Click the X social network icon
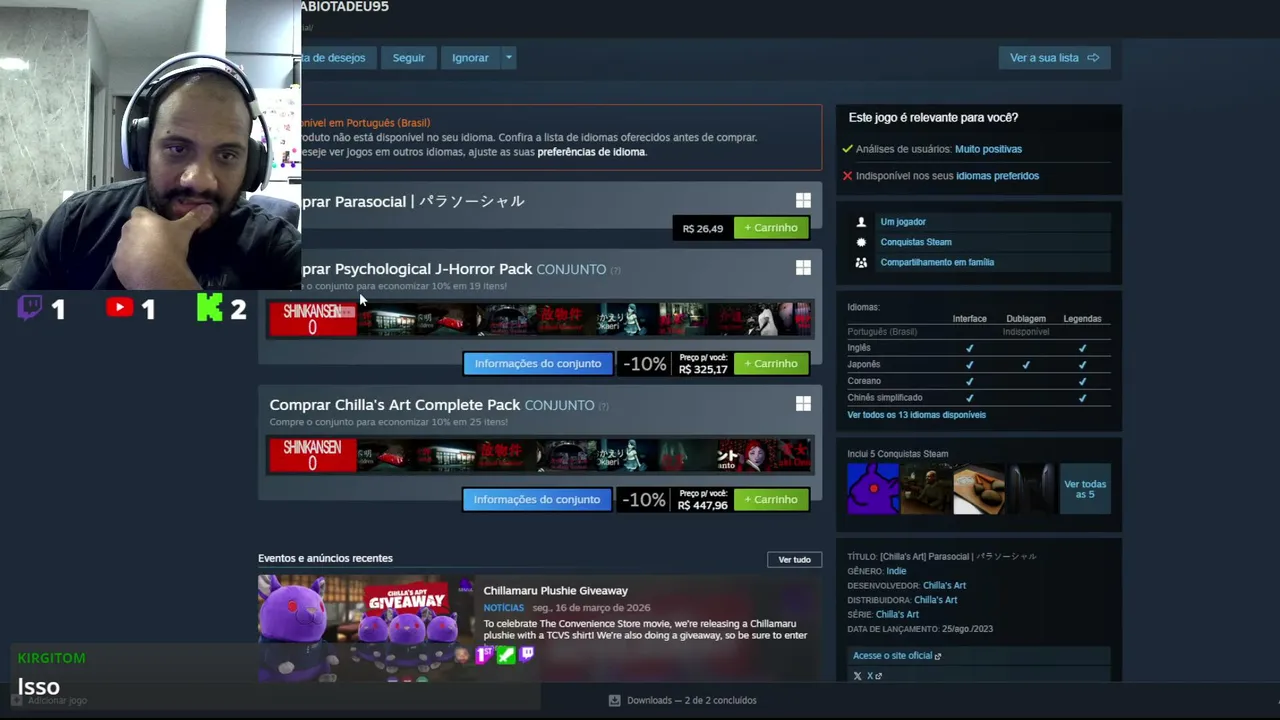Viewport: 1280px width, 720px height. 857,676
